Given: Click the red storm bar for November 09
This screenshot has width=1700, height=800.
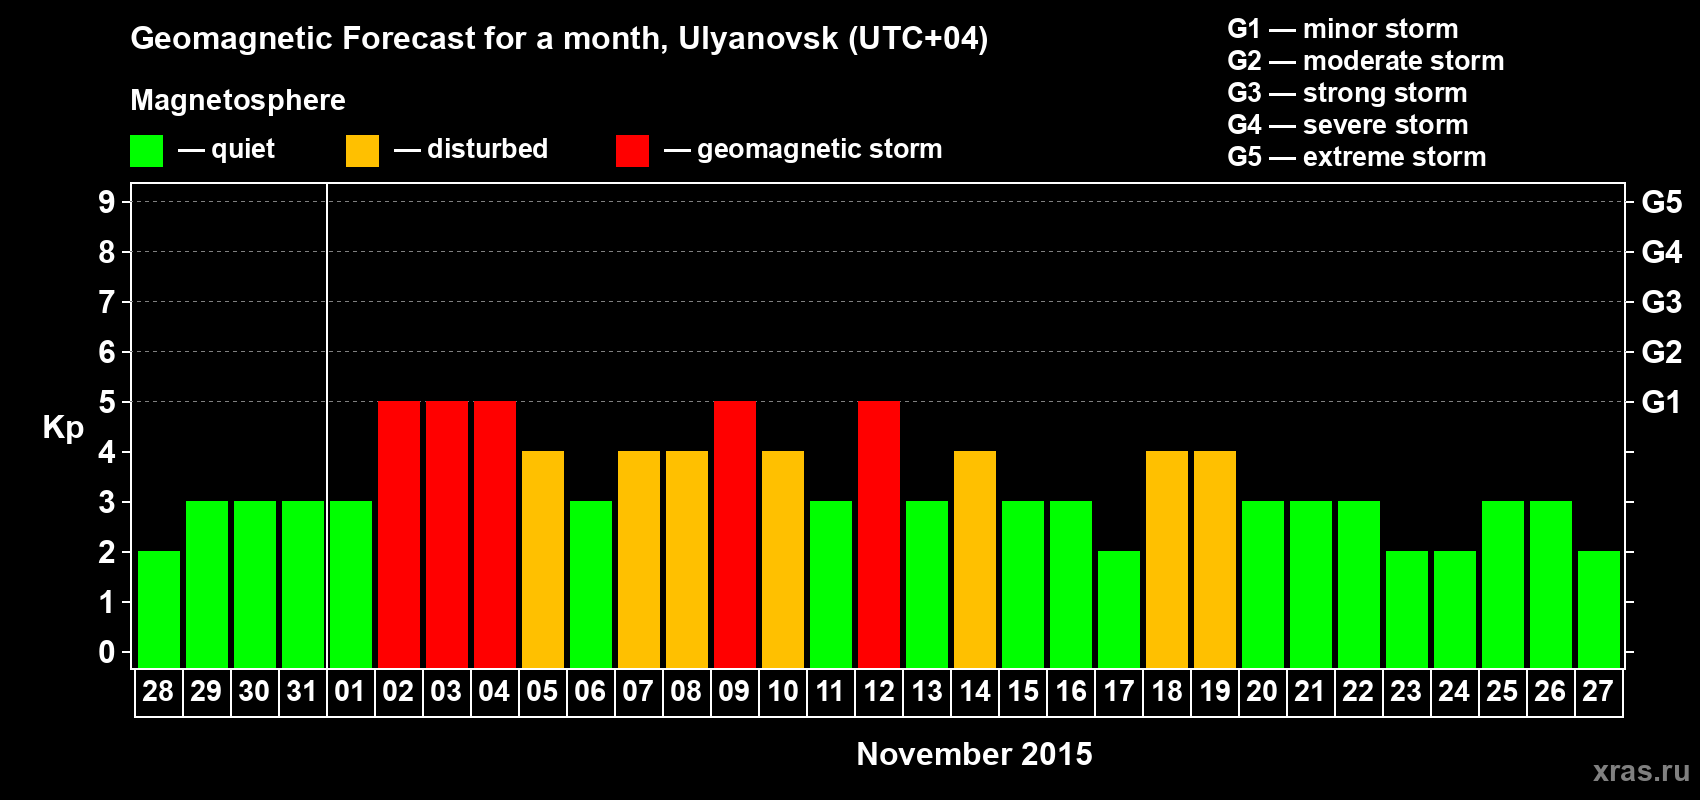Looking at the screenshot, I should tap(735, 534).
